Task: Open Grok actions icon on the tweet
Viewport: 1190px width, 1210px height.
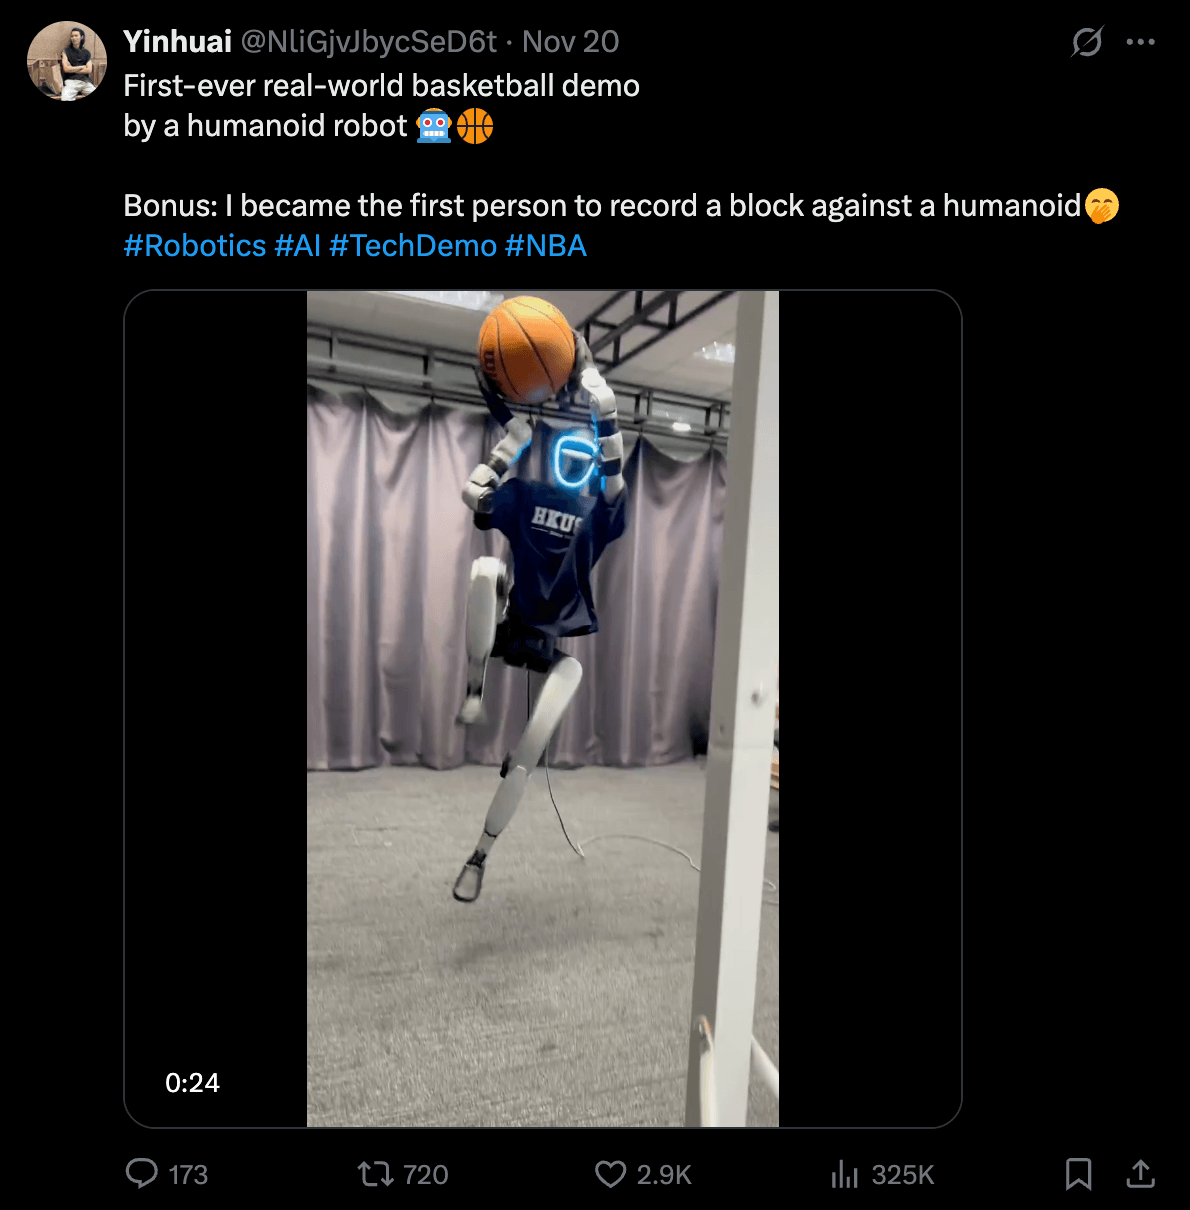Action: [x=1087, y=42]
